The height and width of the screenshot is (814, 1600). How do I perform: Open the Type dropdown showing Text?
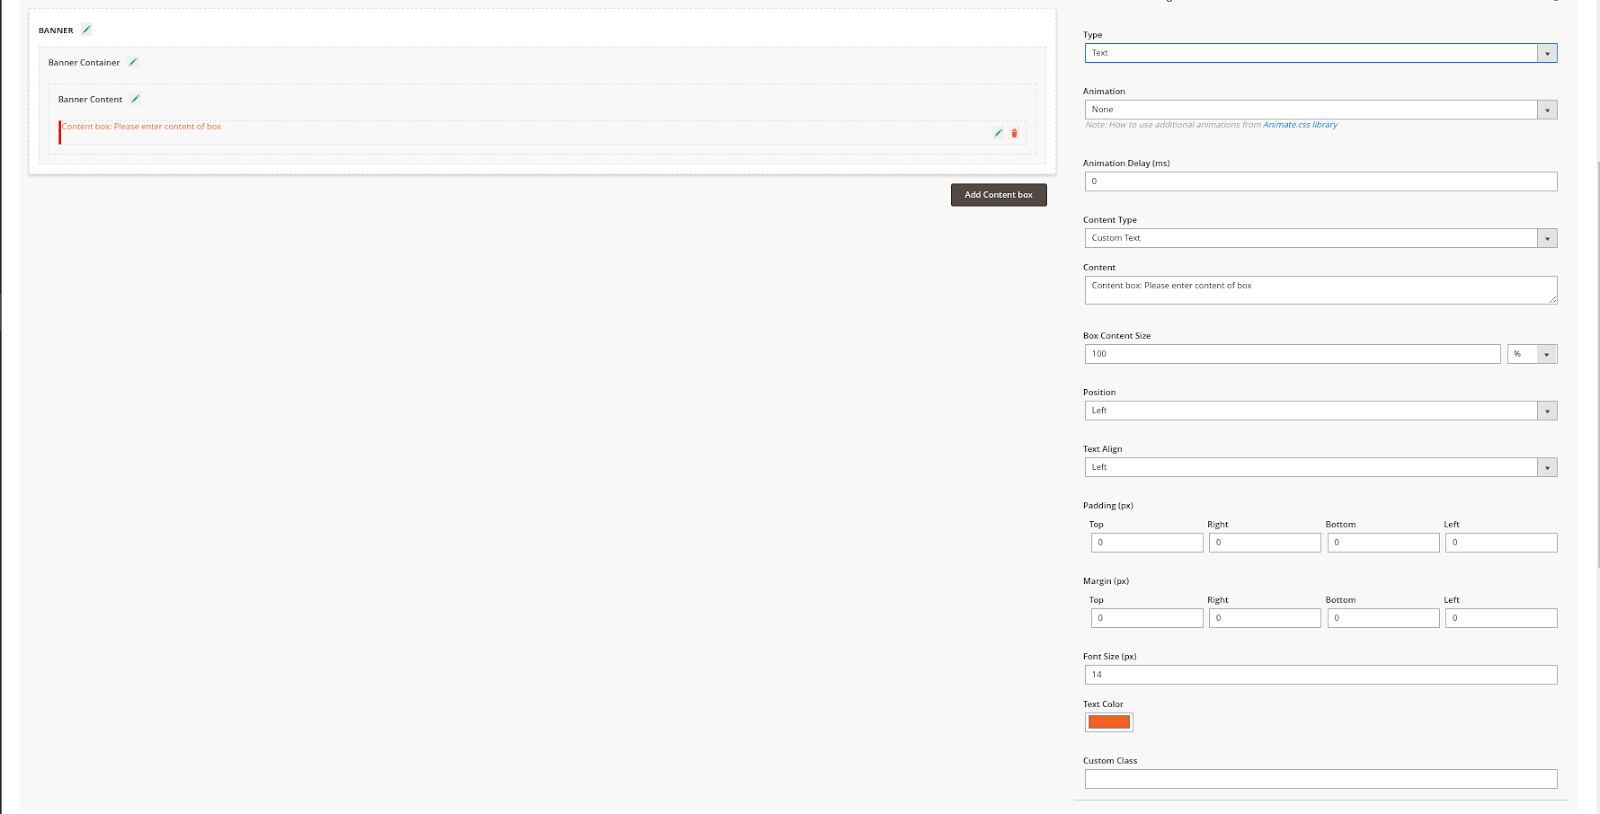(x=1320, y=53)
